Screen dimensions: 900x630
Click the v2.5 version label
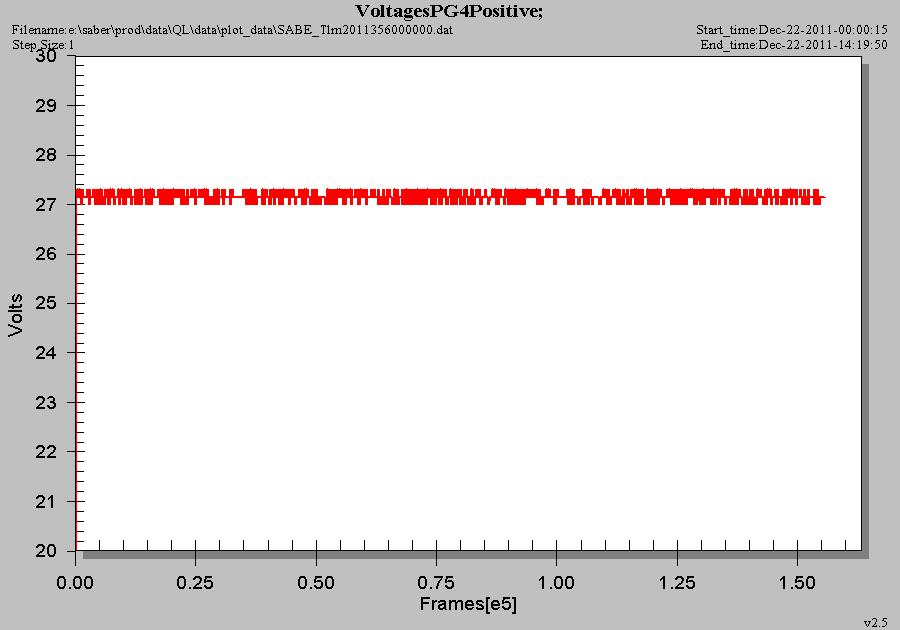click(875, 623)
